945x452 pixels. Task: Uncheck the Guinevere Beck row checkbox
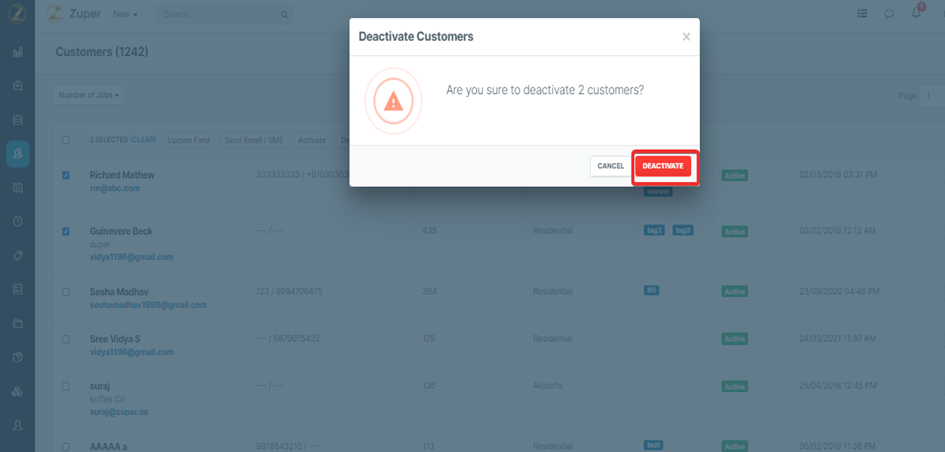pos(66,231)
